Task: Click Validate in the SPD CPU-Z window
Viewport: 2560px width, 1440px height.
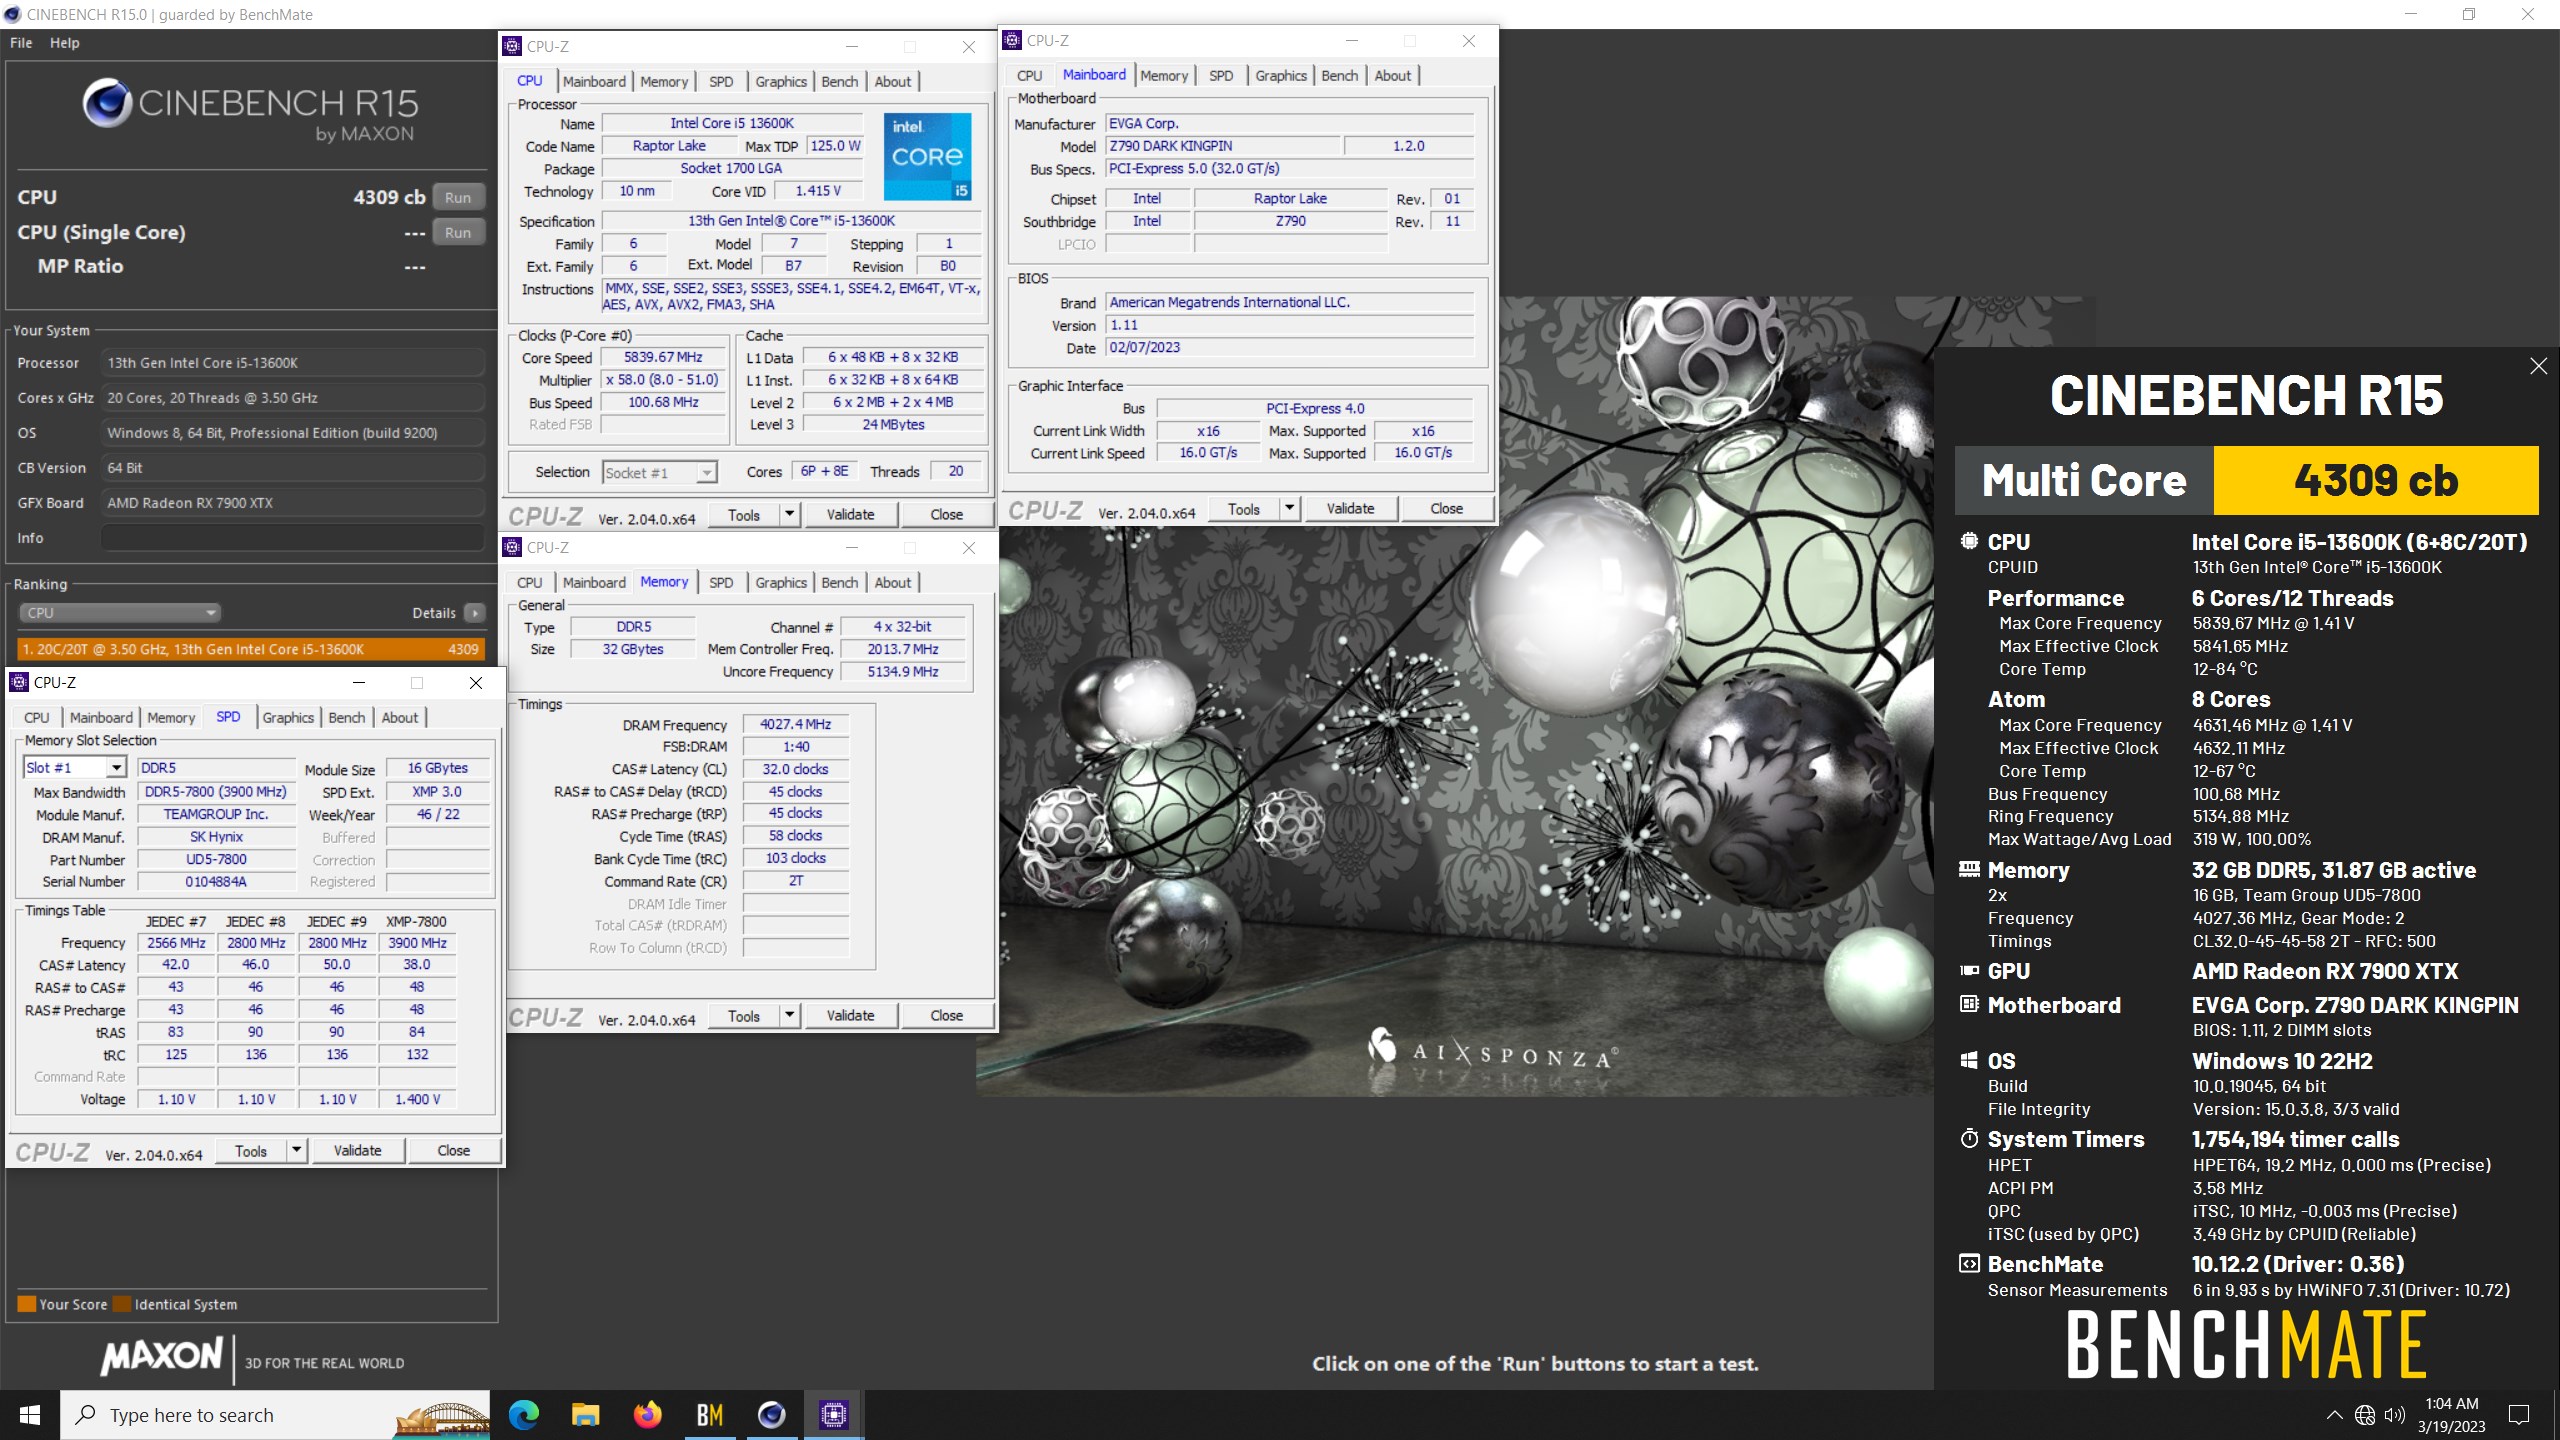Action: click(x=357, y=1150)
